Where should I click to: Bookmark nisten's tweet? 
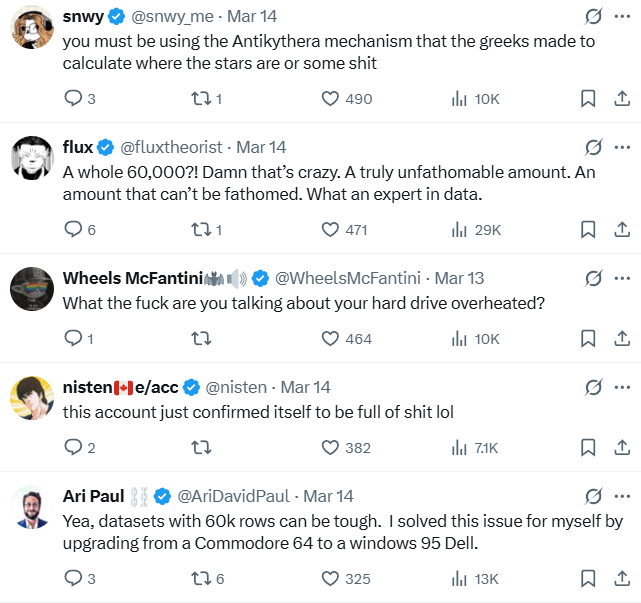click(588, 448)
